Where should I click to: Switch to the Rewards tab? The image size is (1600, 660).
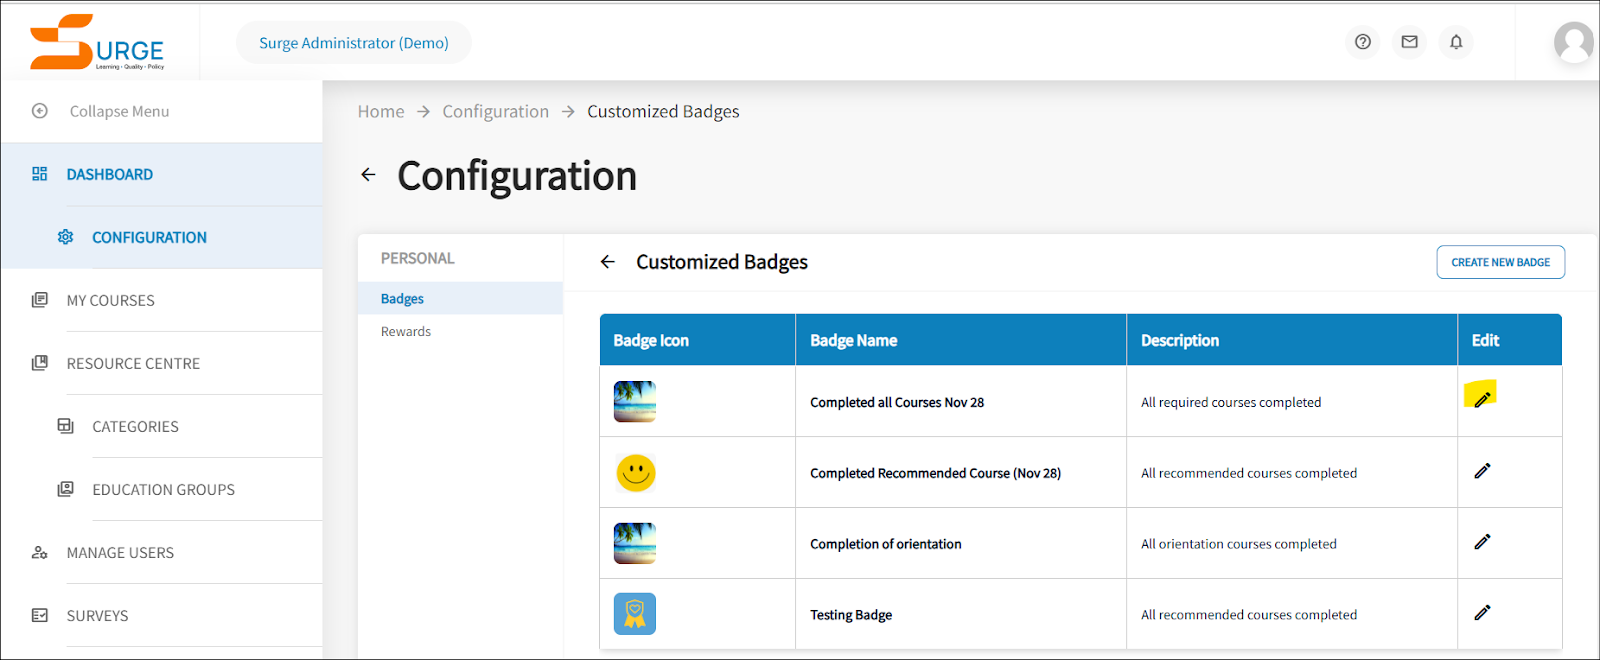[x=405, y=331]
